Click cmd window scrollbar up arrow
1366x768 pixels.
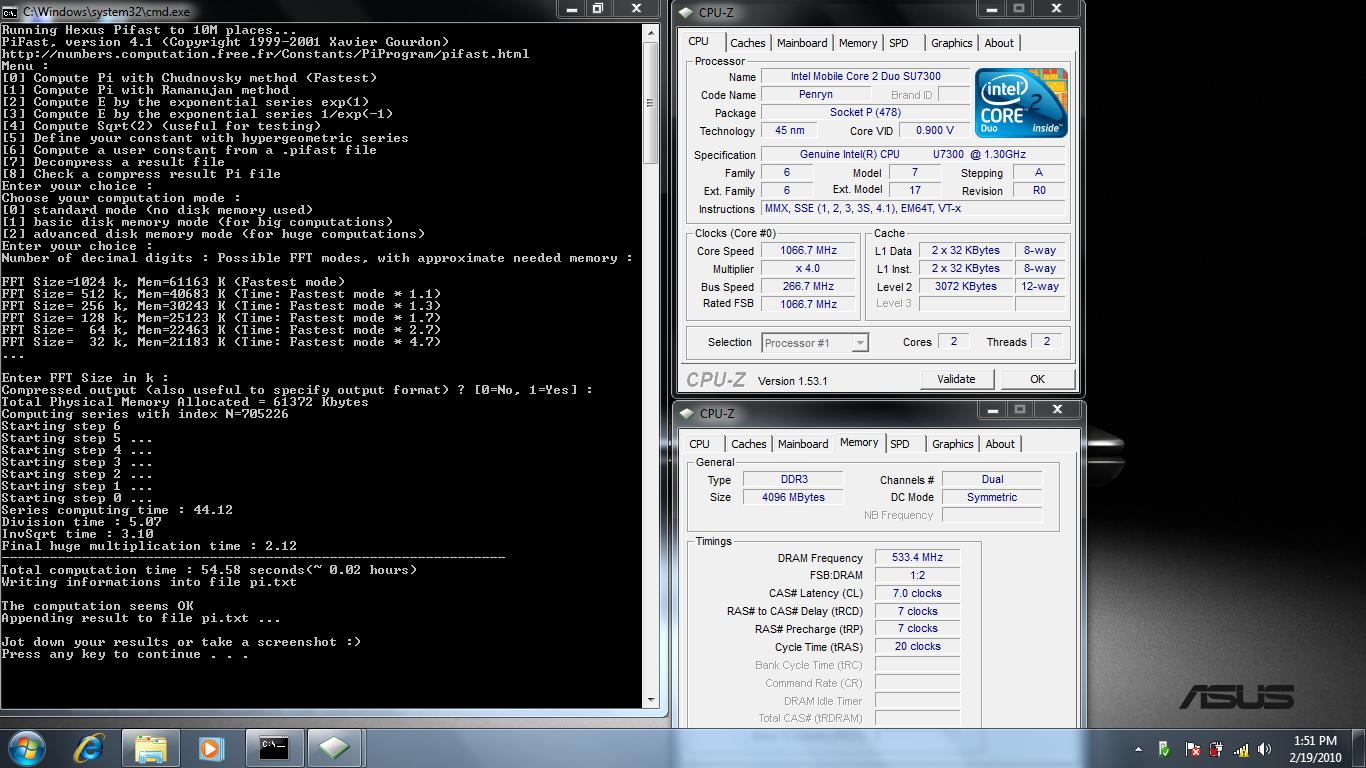(x=652, y=31)
